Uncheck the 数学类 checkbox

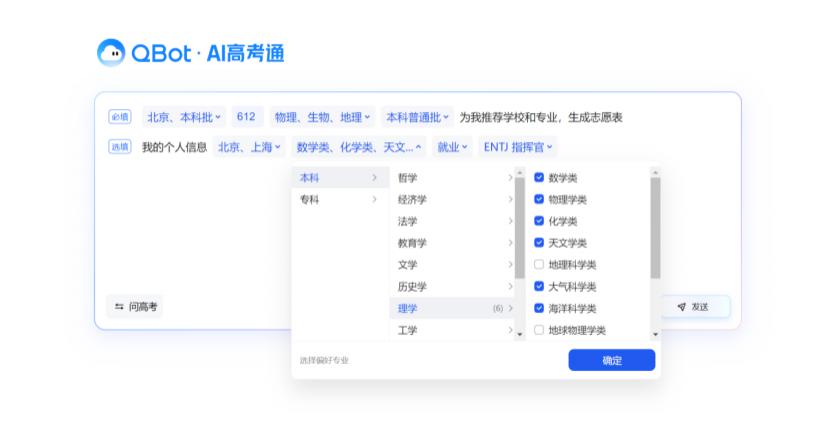pos(539,177)
